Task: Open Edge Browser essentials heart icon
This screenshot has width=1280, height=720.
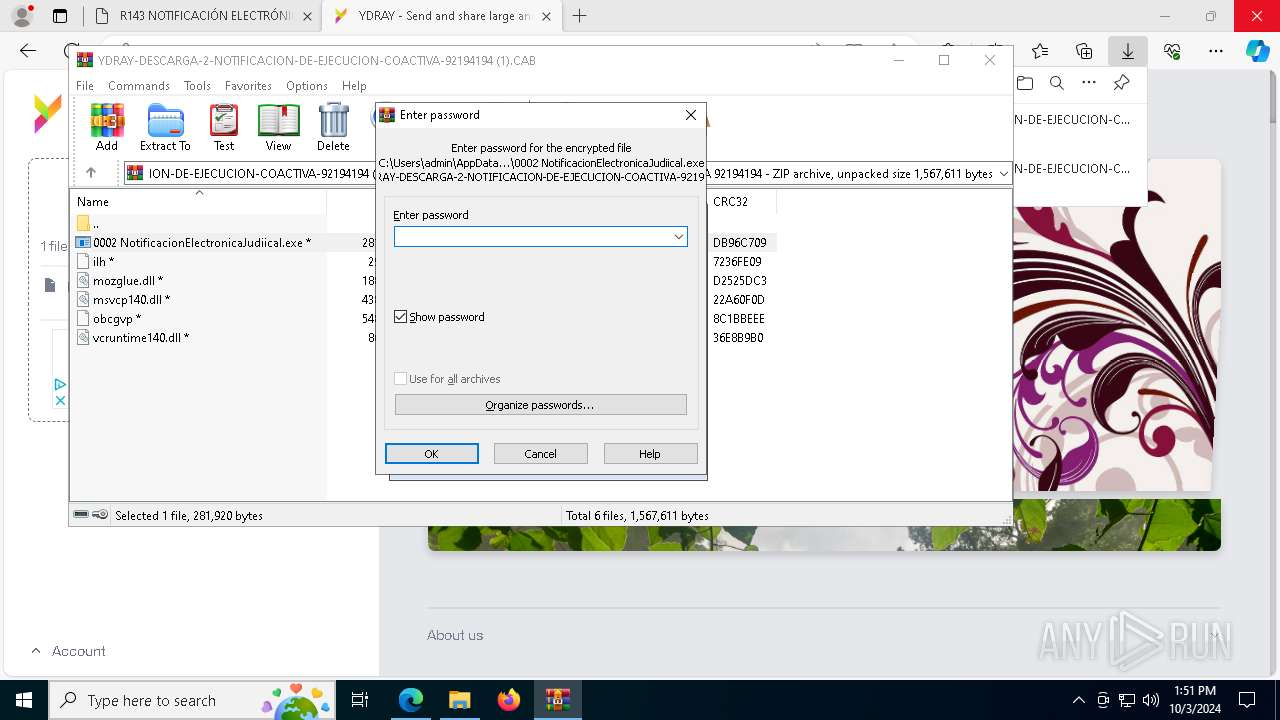Action: [x=1172, y=51]
